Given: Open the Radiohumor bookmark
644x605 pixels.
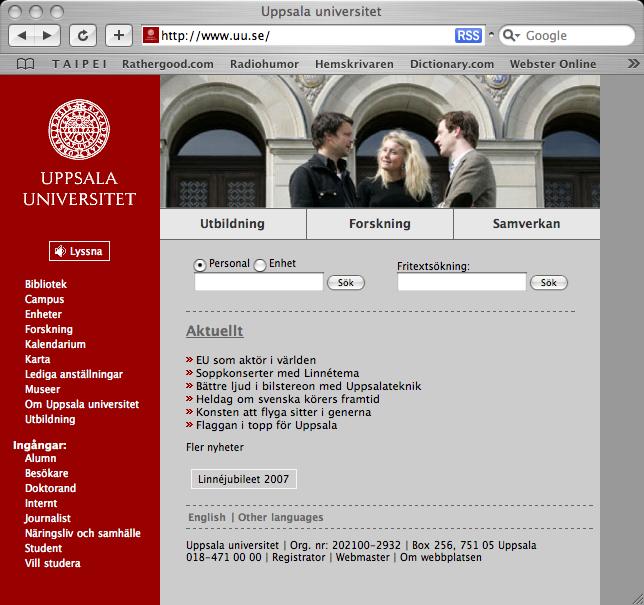Looking at the screenshot, I should coord(264,64).
